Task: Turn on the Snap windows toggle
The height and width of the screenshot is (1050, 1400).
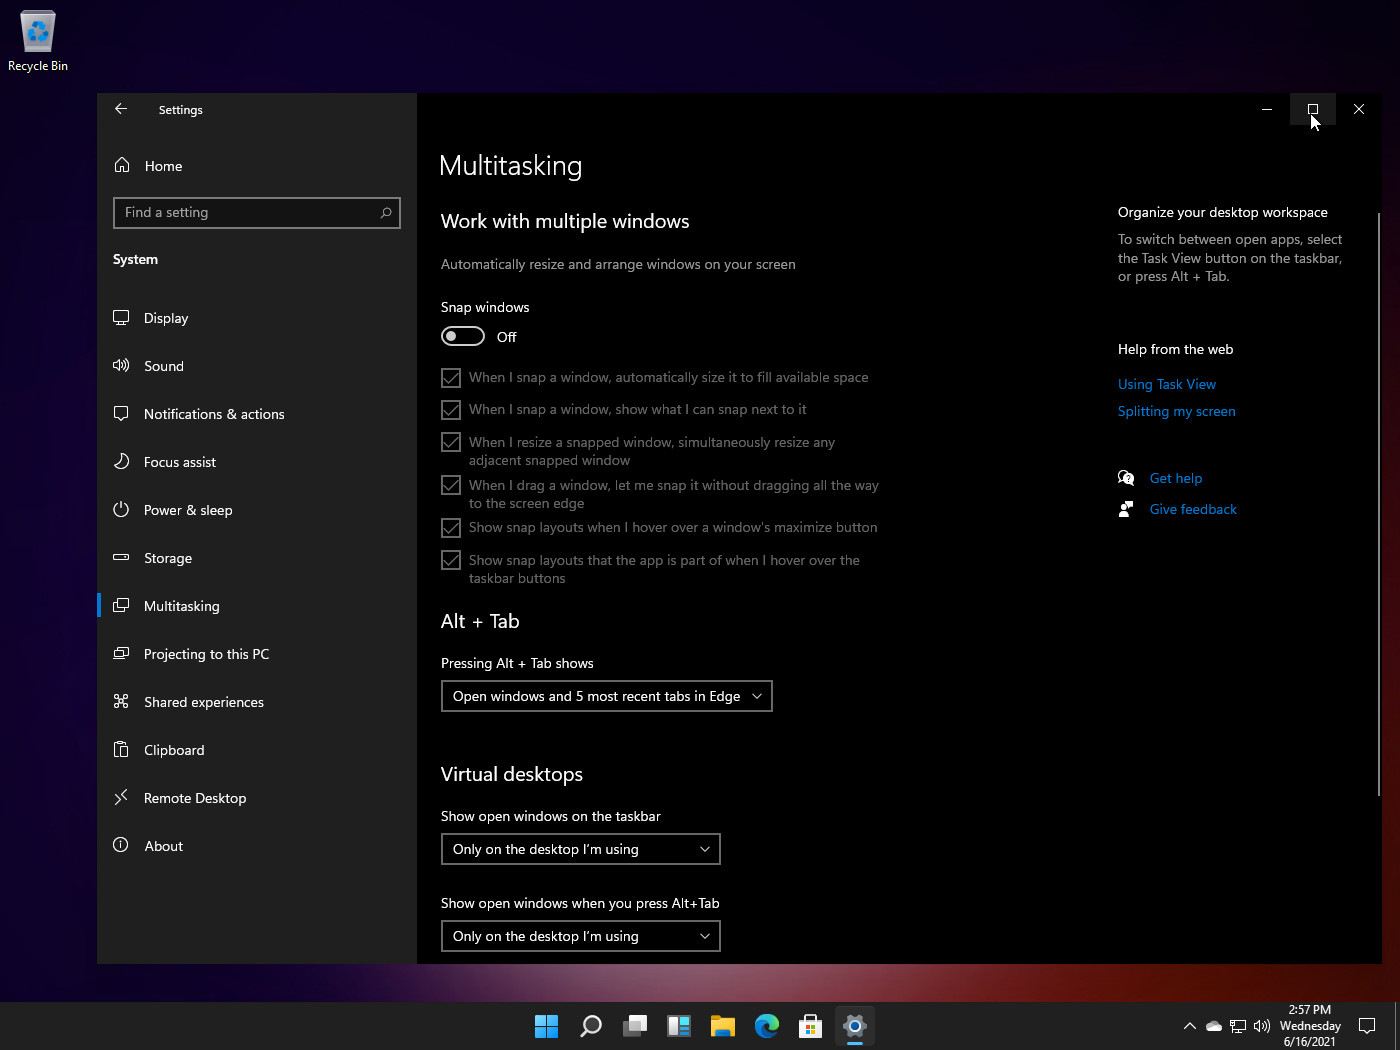Action: [x=463, y=337]
